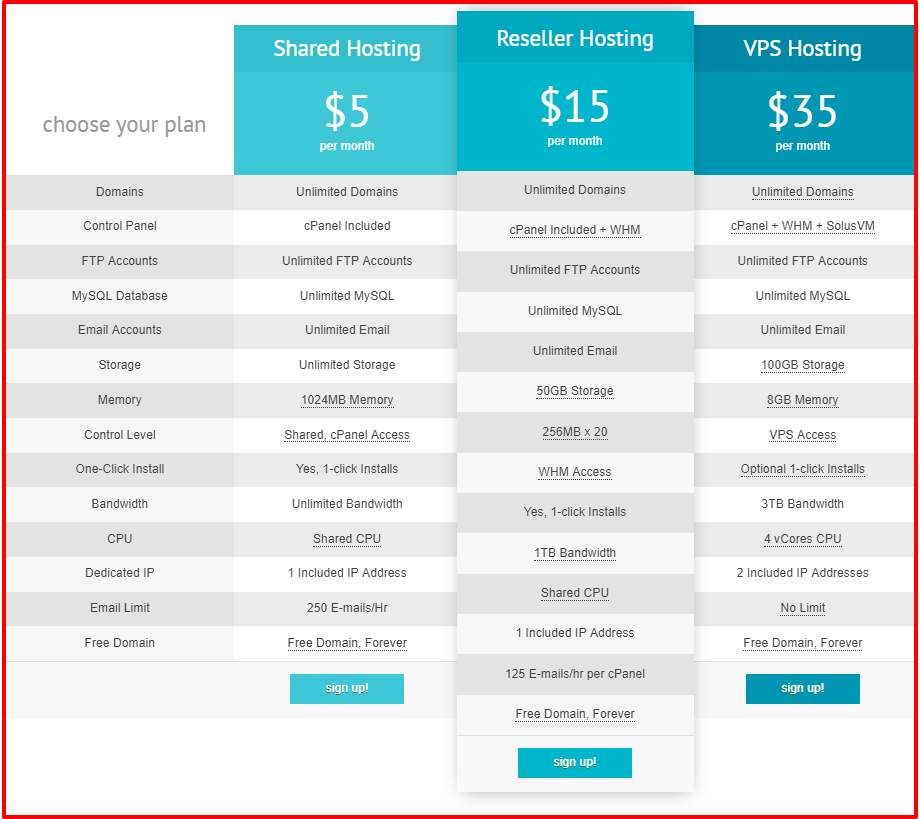Click the 8GB Memory link

tap(802, 400)
